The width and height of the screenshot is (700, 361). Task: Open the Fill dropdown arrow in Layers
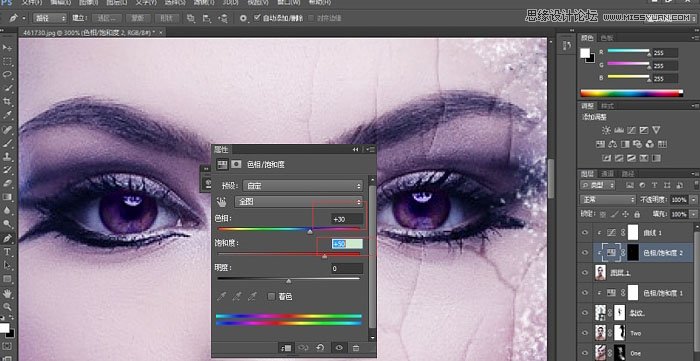click(x=693, y=214)
